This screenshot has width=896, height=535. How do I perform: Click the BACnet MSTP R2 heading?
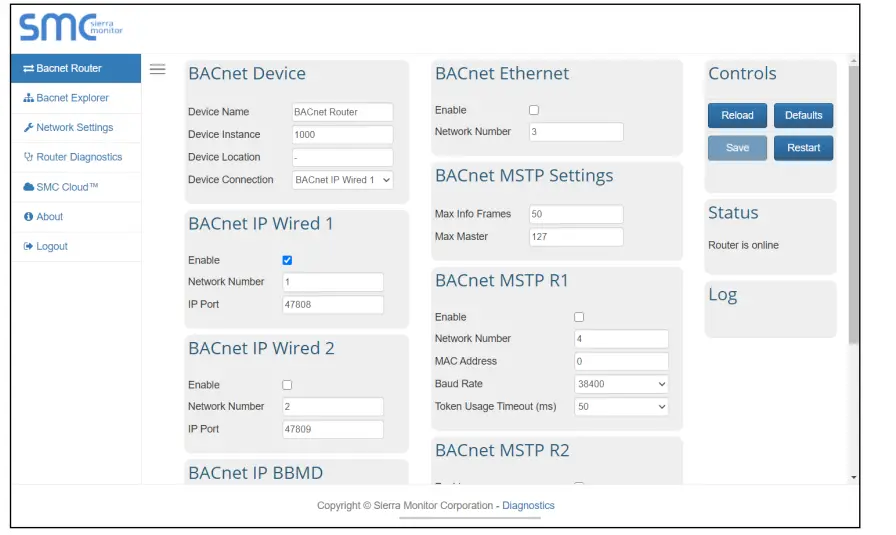tap(502, 450)
